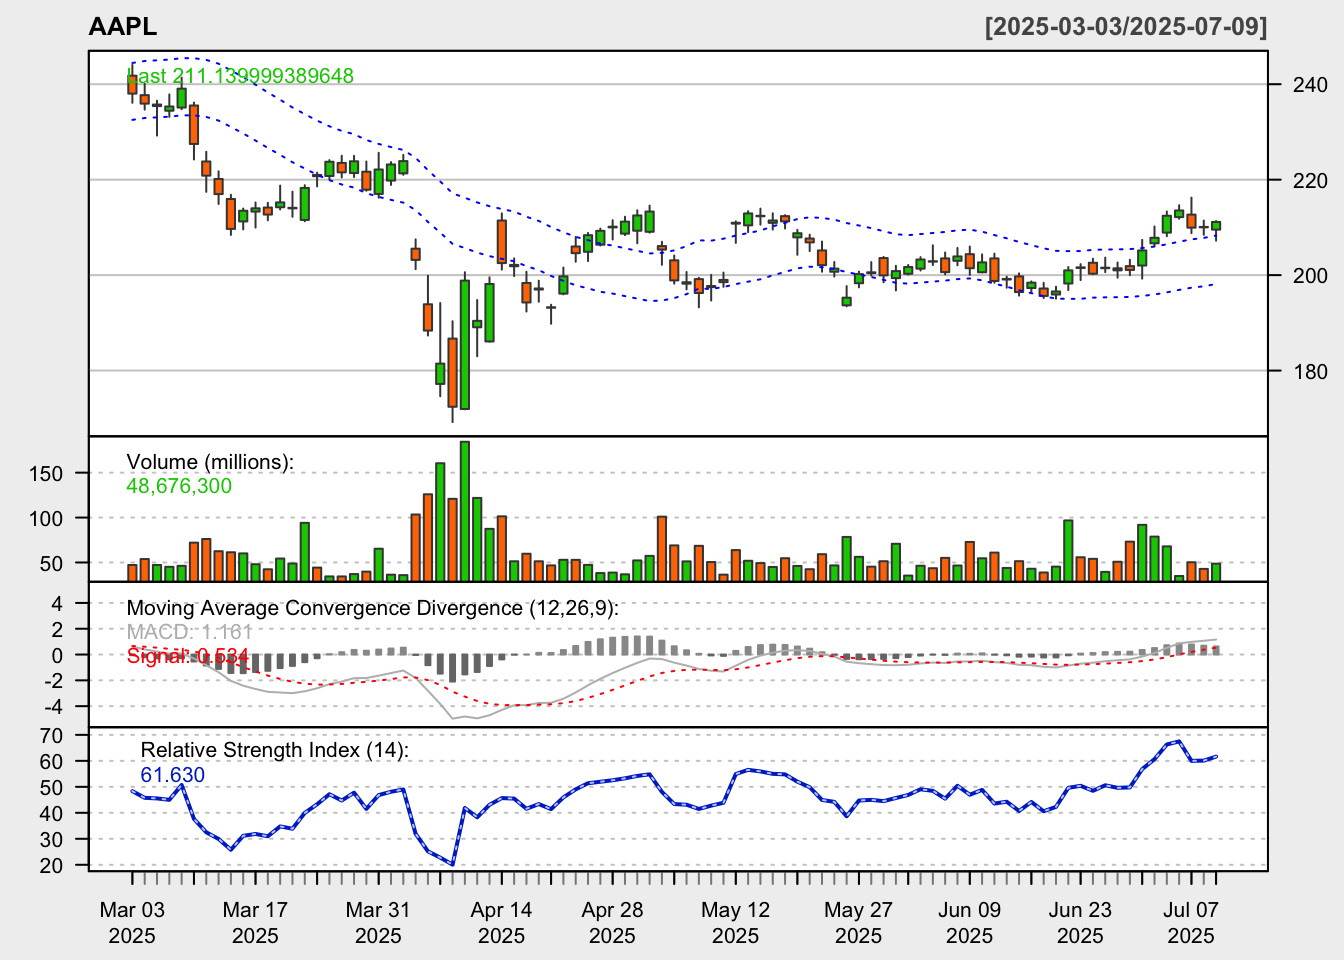Select the Last 211.139999389648 price label
This screenshot has width=1344, height=960.
(240, 76)
